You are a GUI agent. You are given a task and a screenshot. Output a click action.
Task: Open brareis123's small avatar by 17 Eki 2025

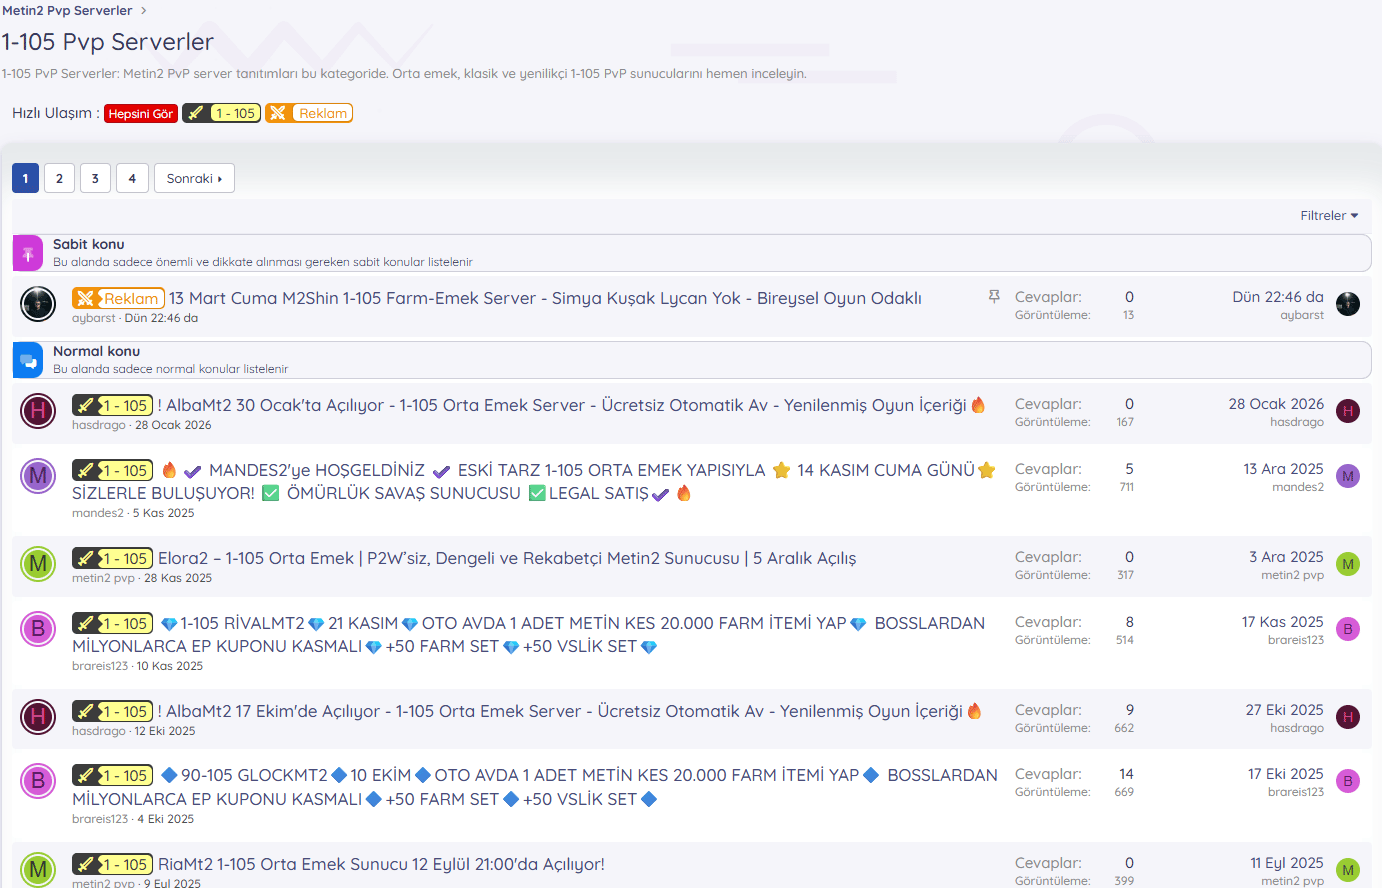pyautogui.click(x=1348, y=781)
